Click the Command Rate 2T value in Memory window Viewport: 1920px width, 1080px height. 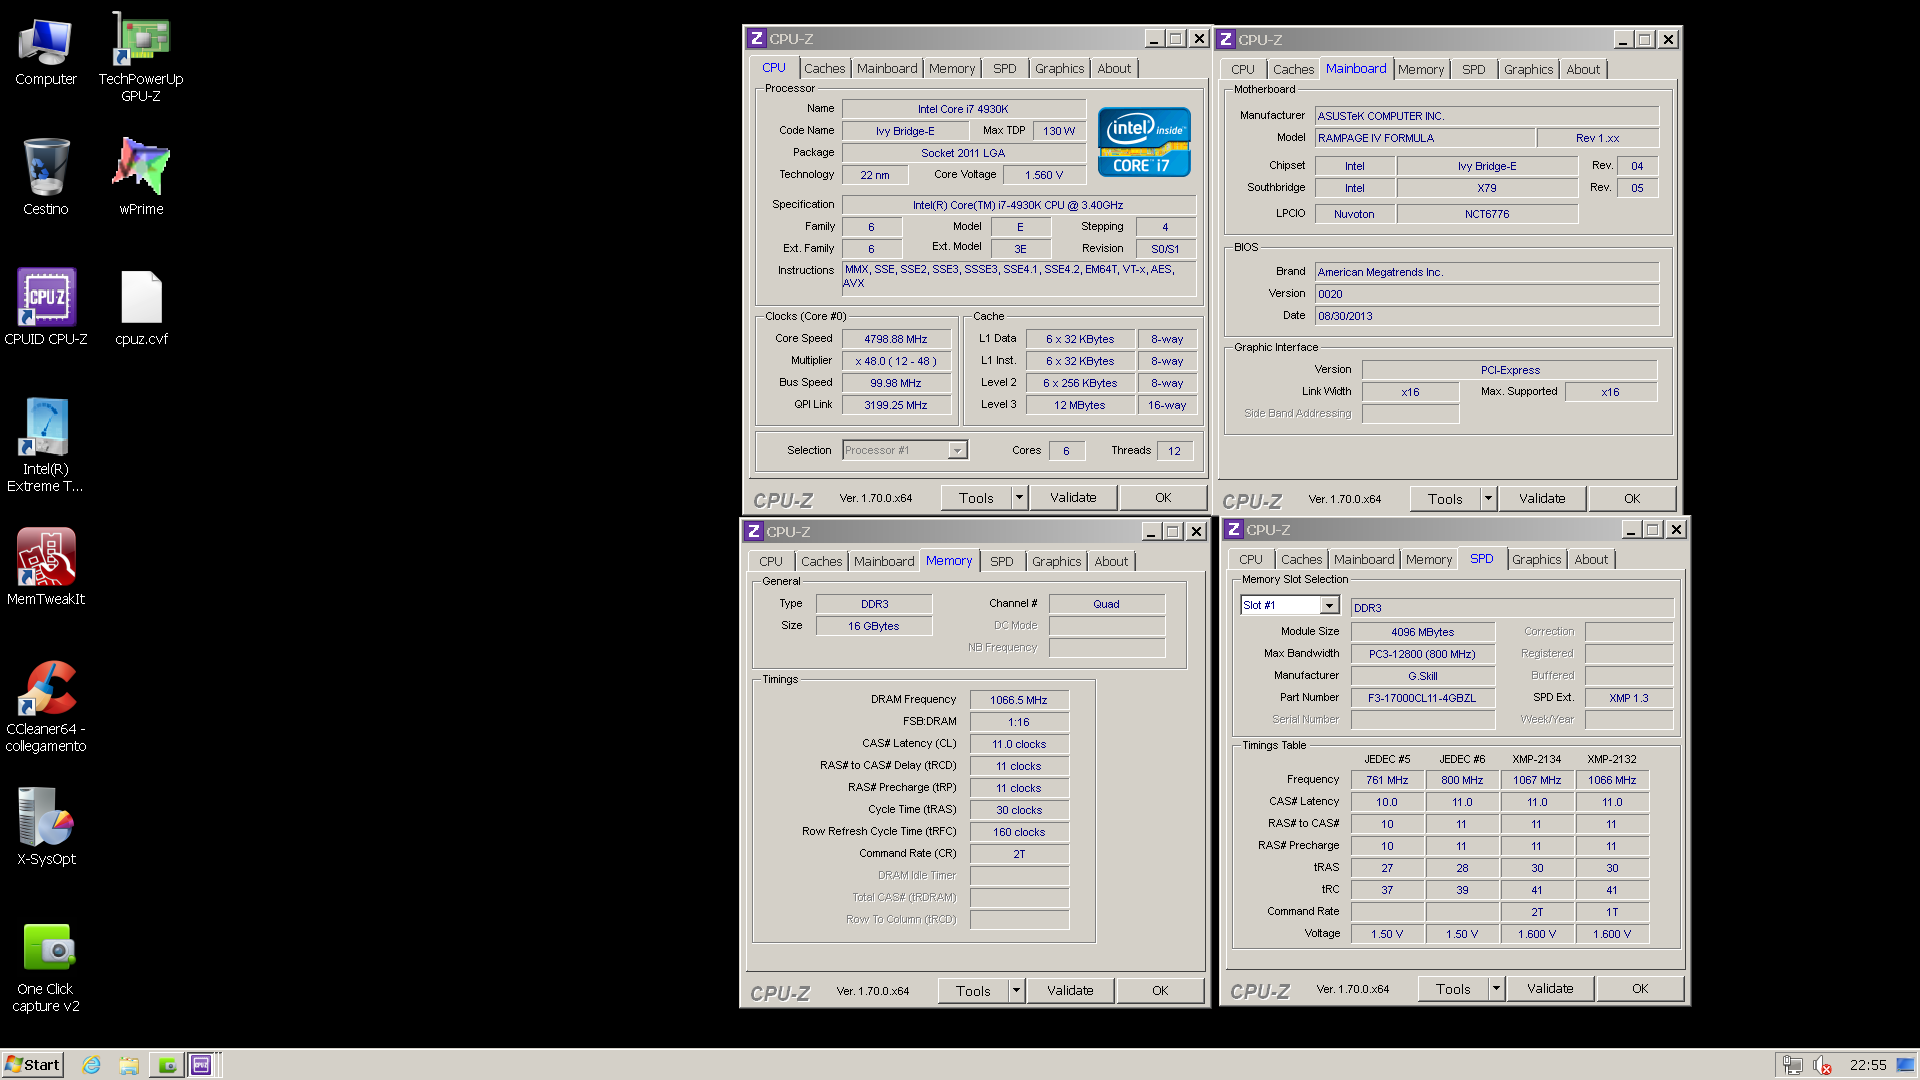click(1019, 854)
